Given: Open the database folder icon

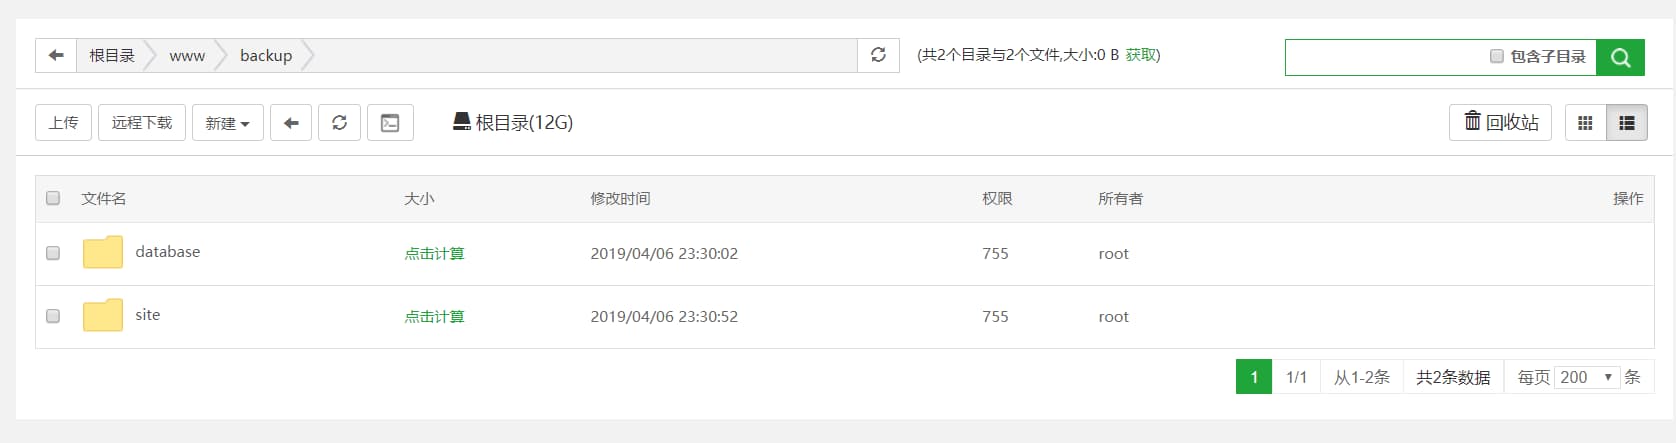Looking at the screenshot, I should (x=102, y=253).
